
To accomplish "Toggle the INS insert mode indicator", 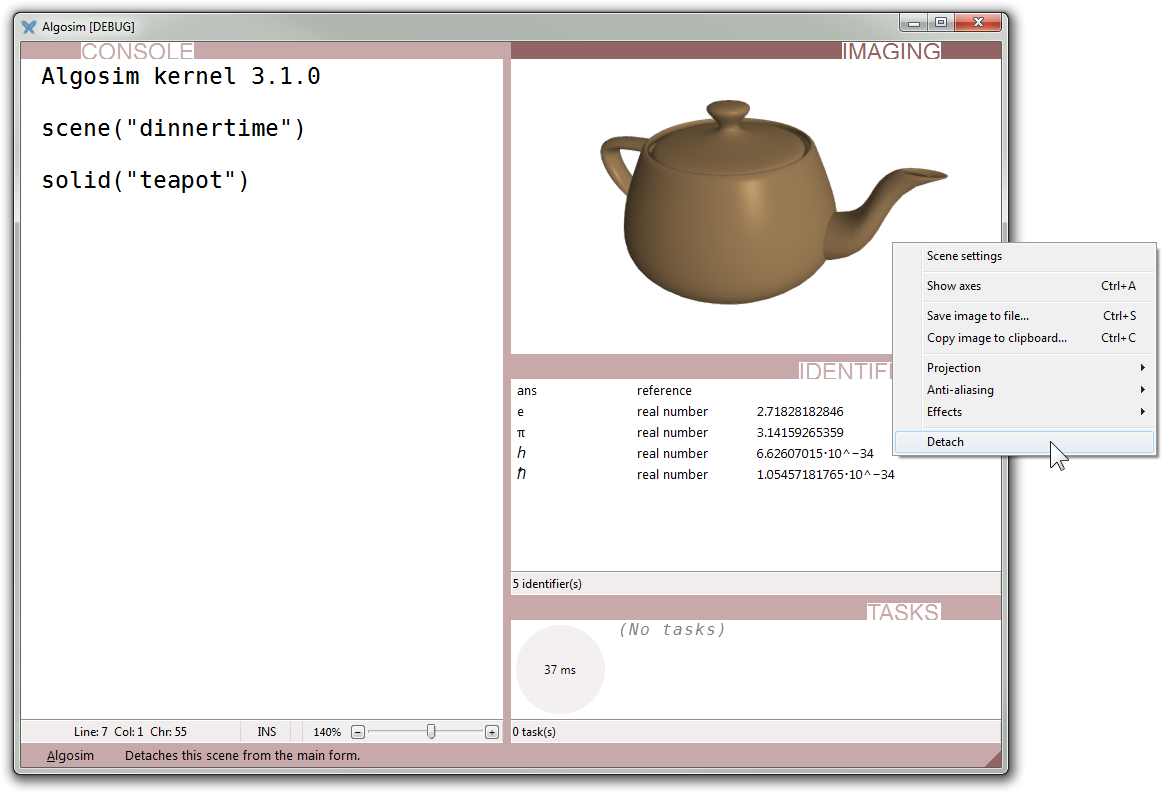I will click(267, 732).
